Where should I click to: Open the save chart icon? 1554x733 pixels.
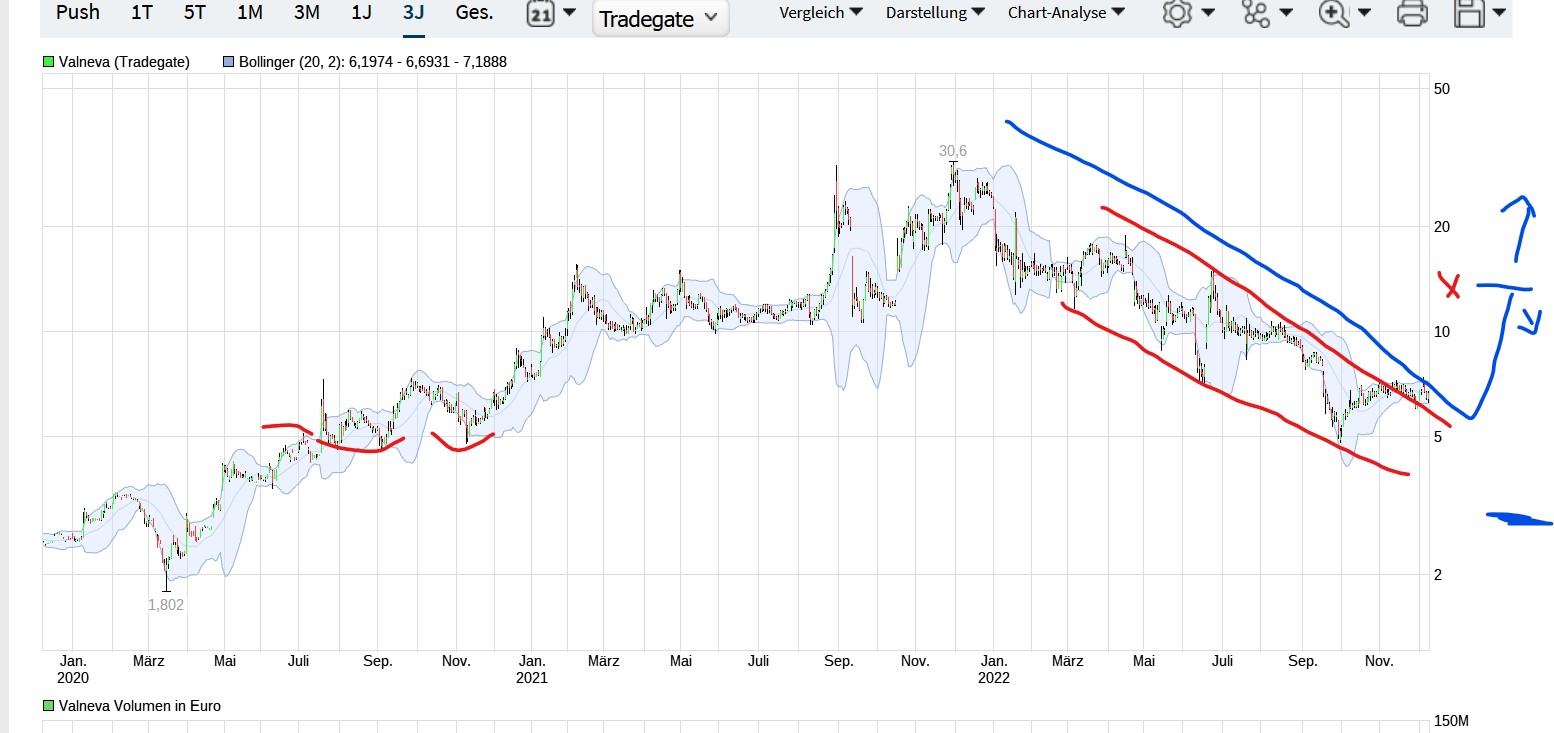(1470, 14)
